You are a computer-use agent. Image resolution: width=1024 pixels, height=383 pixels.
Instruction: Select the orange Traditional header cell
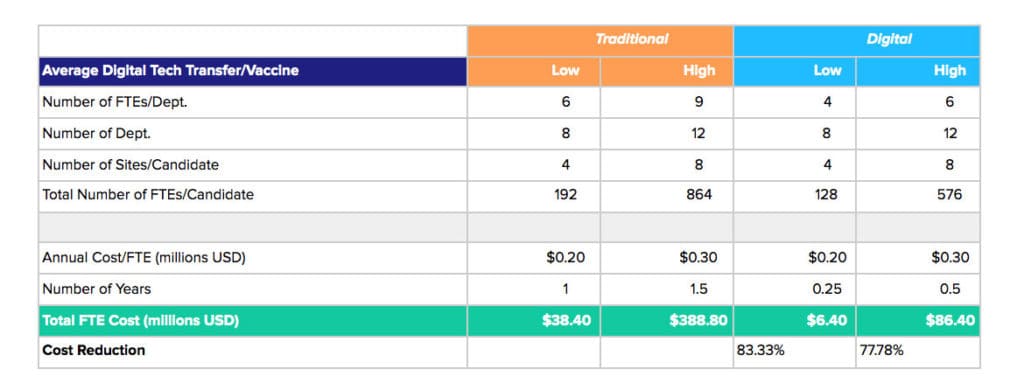tap(600, 41)
